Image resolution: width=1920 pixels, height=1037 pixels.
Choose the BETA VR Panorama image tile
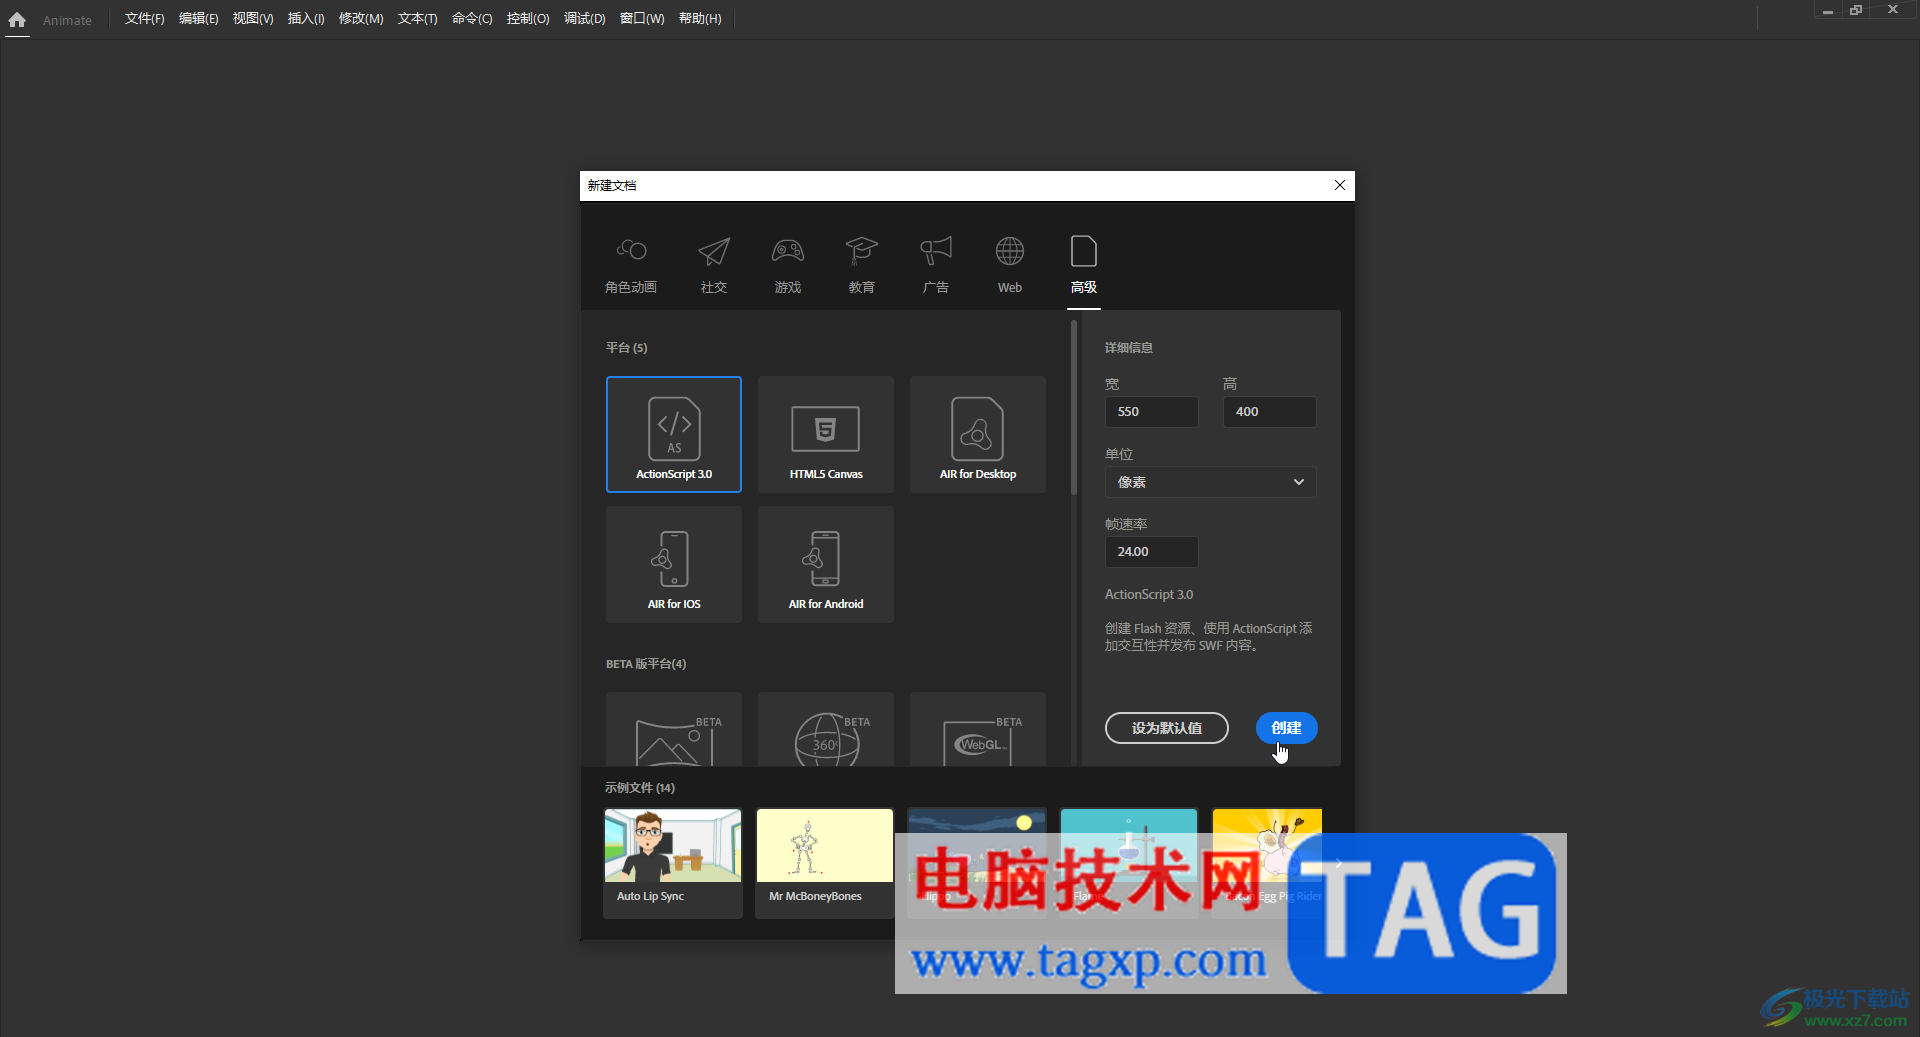coord(674,730)
